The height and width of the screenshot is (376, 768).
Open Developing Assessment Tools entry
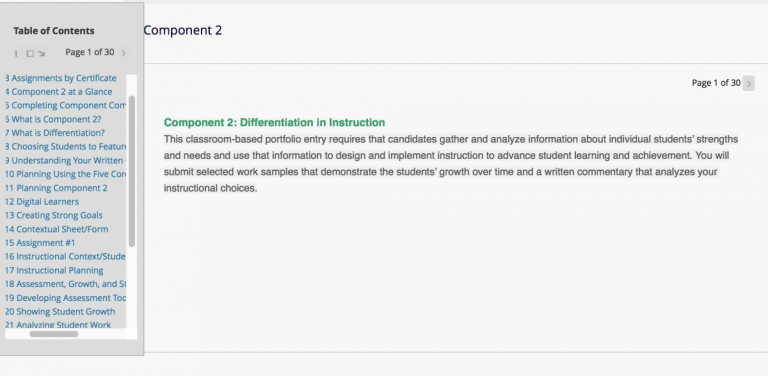(66, 298)
